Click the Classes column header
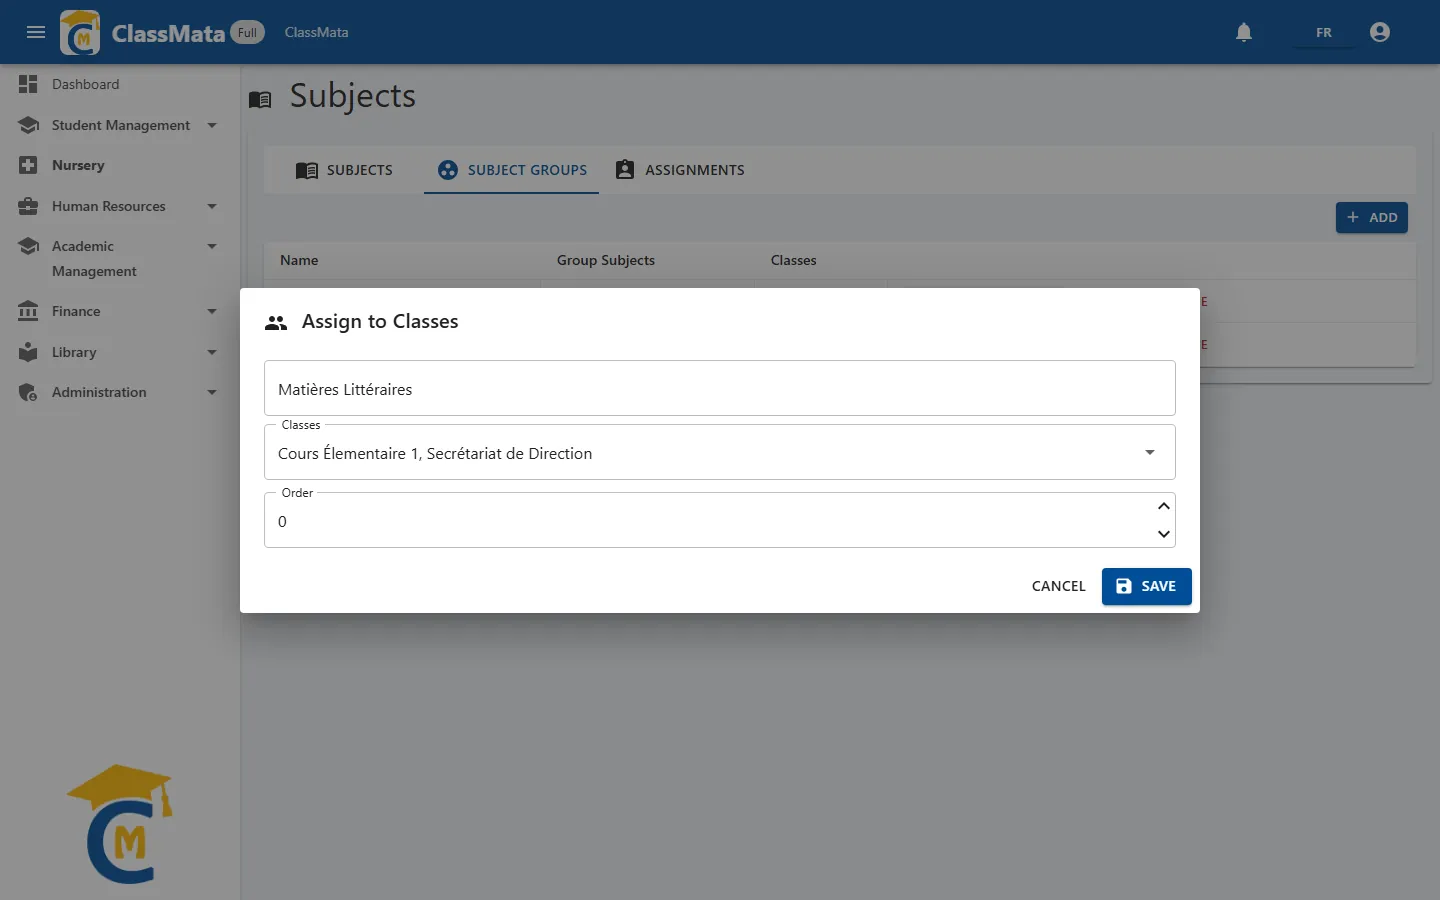The image size is (1440, 900). 794,260
